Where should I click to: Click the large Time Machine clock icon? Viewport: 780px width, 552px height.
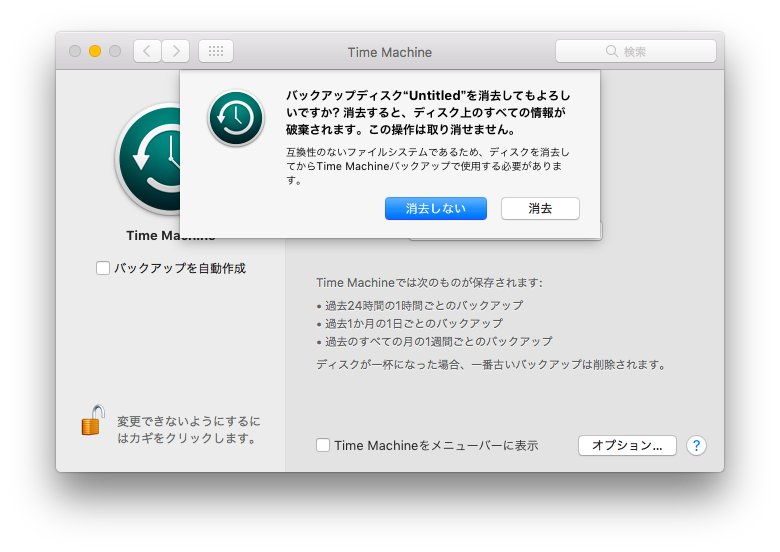148,159
